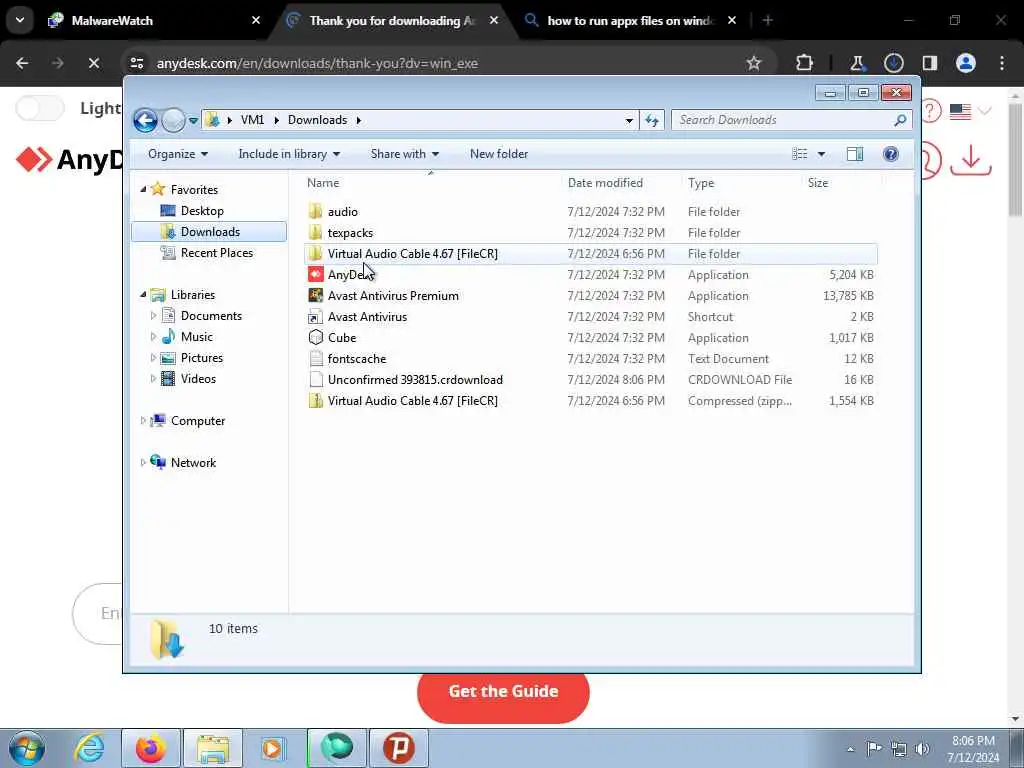Switch to the MalwareWatch browser tab
The height and width of the screenshot is (768, 1024).
click(153, 21)
